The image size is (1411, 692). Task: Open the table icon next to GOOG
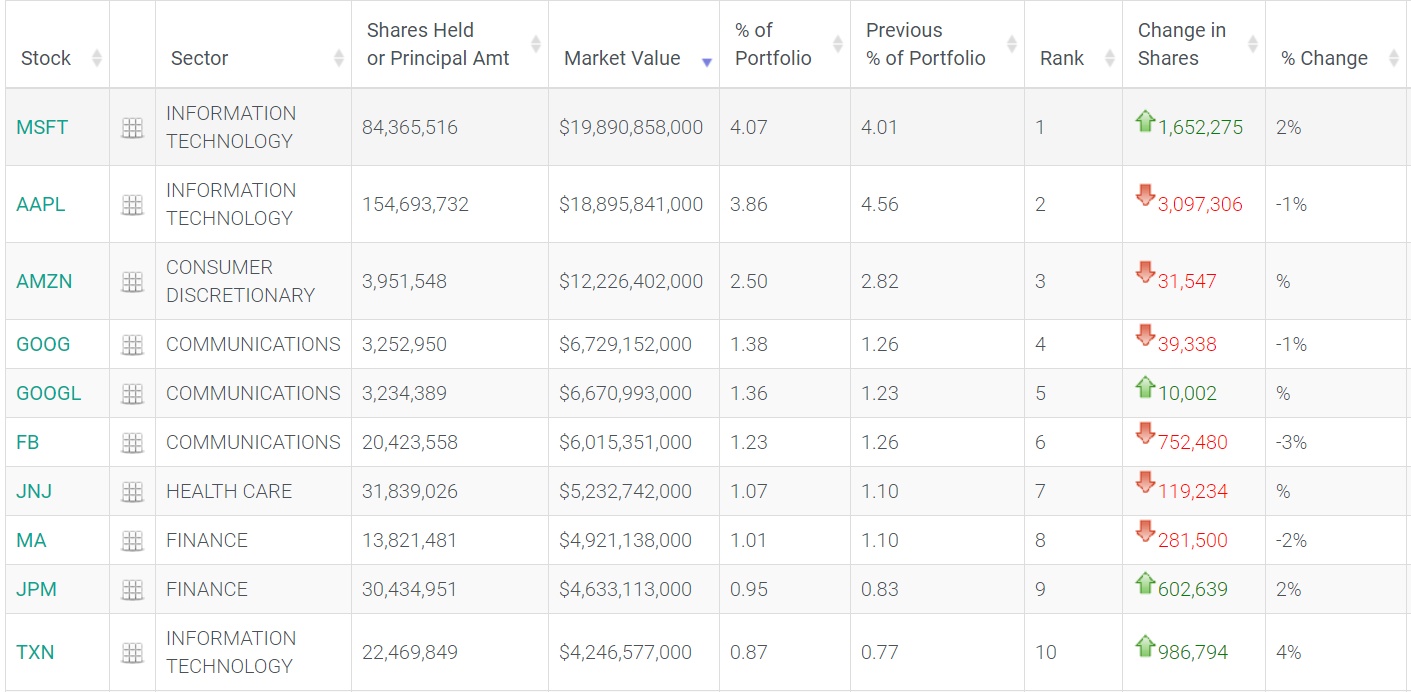tap(132, 345)
